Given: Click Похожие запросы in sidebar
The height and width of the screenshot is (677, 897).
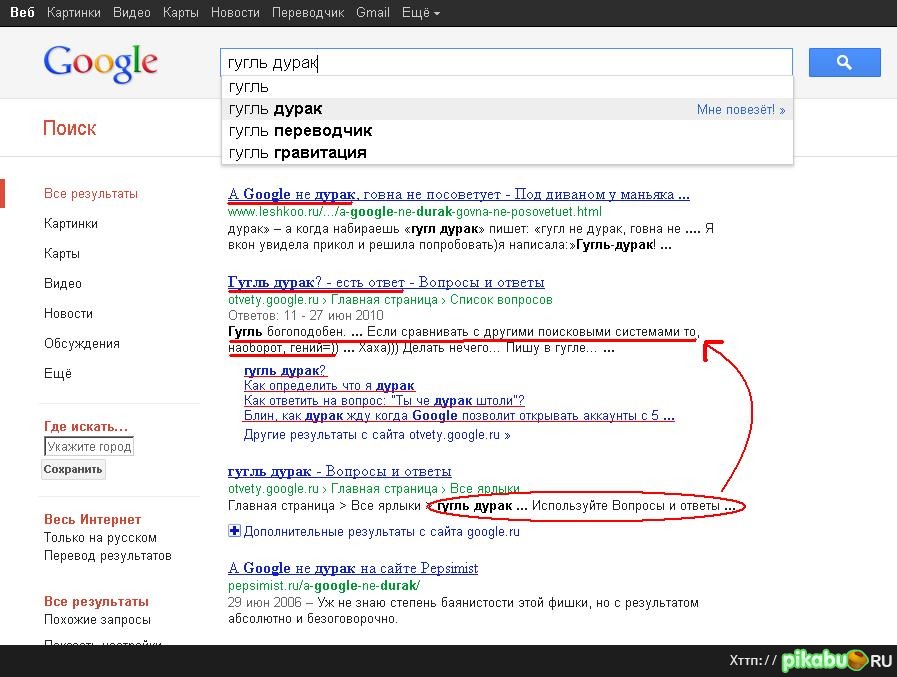Looking at the screenshot, I should coord(97,620).
